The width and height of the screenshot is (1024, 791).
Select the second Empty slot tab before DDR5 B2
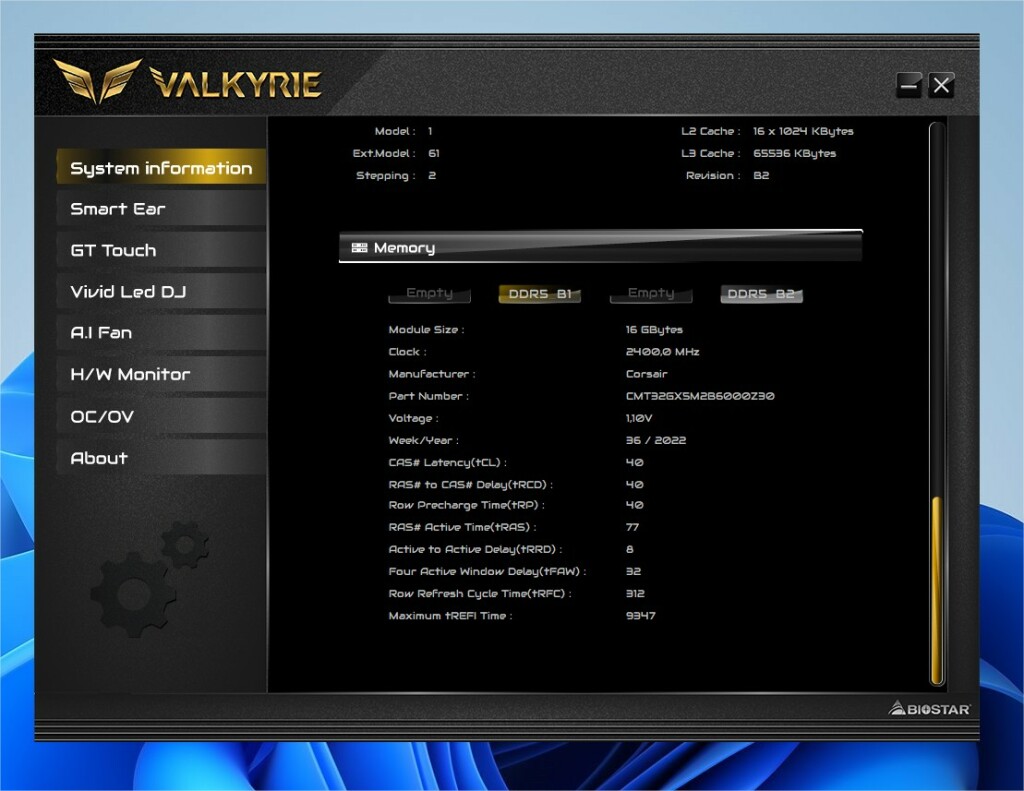point(650,293)
